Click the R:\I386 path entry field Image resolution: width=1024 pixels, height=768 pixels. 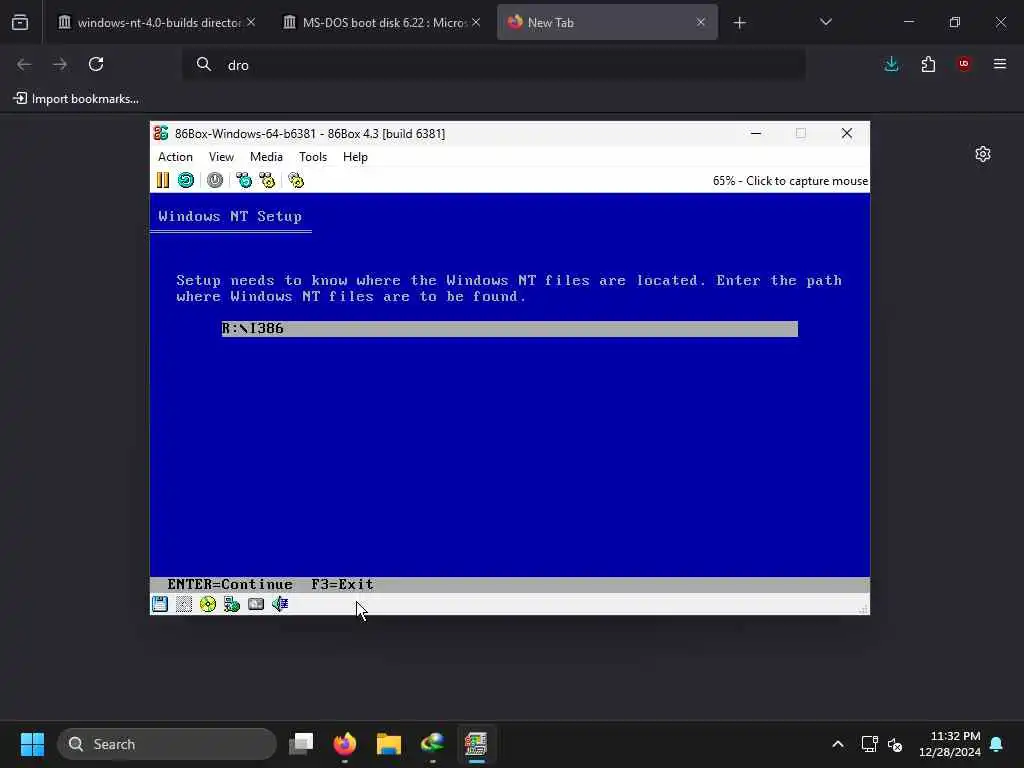[509, 328]
